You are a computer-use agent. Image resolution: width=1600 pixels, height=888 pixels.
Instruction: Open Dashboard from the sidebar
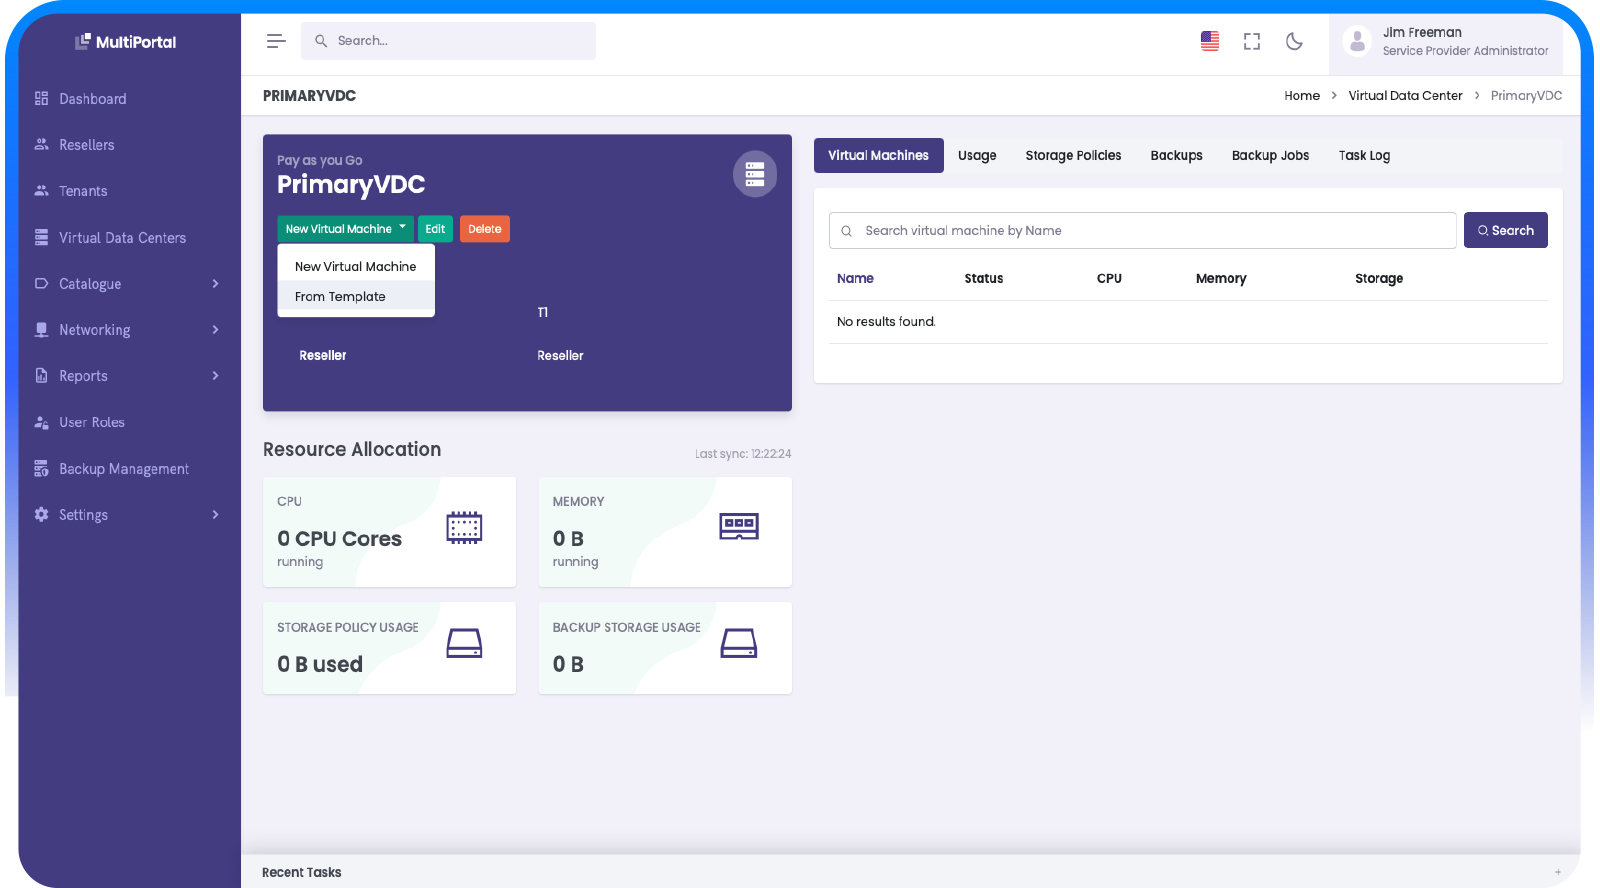click(92, 99)
